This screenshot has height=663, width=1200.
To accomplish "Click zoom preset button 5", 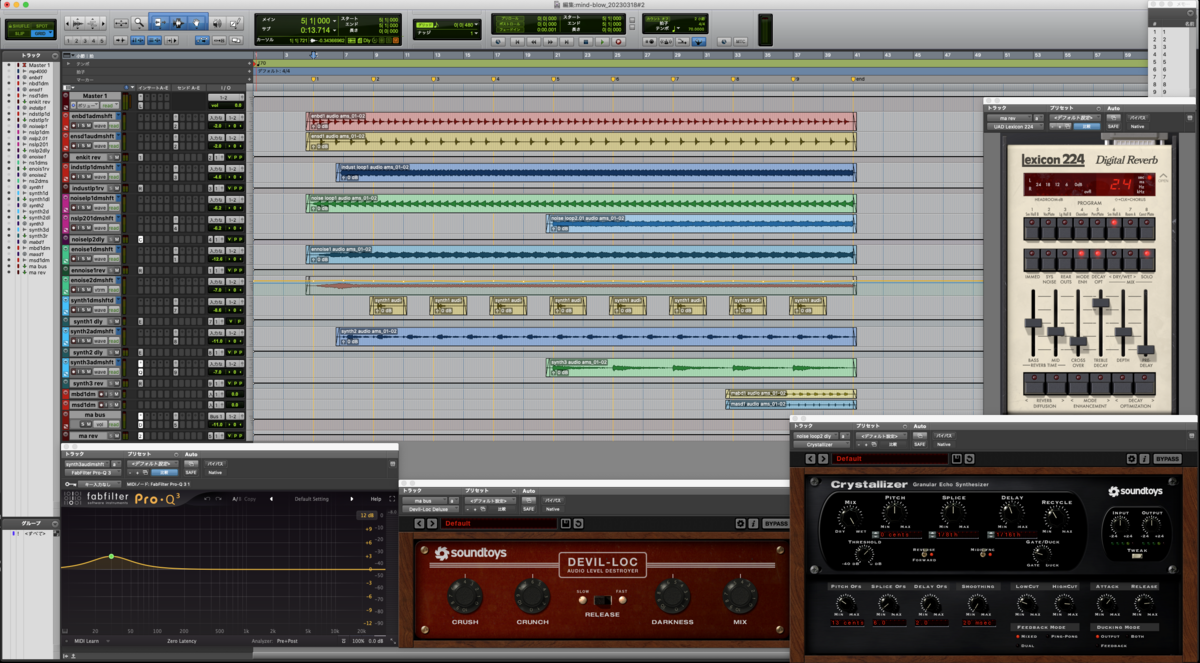I will tap(102, 41).
